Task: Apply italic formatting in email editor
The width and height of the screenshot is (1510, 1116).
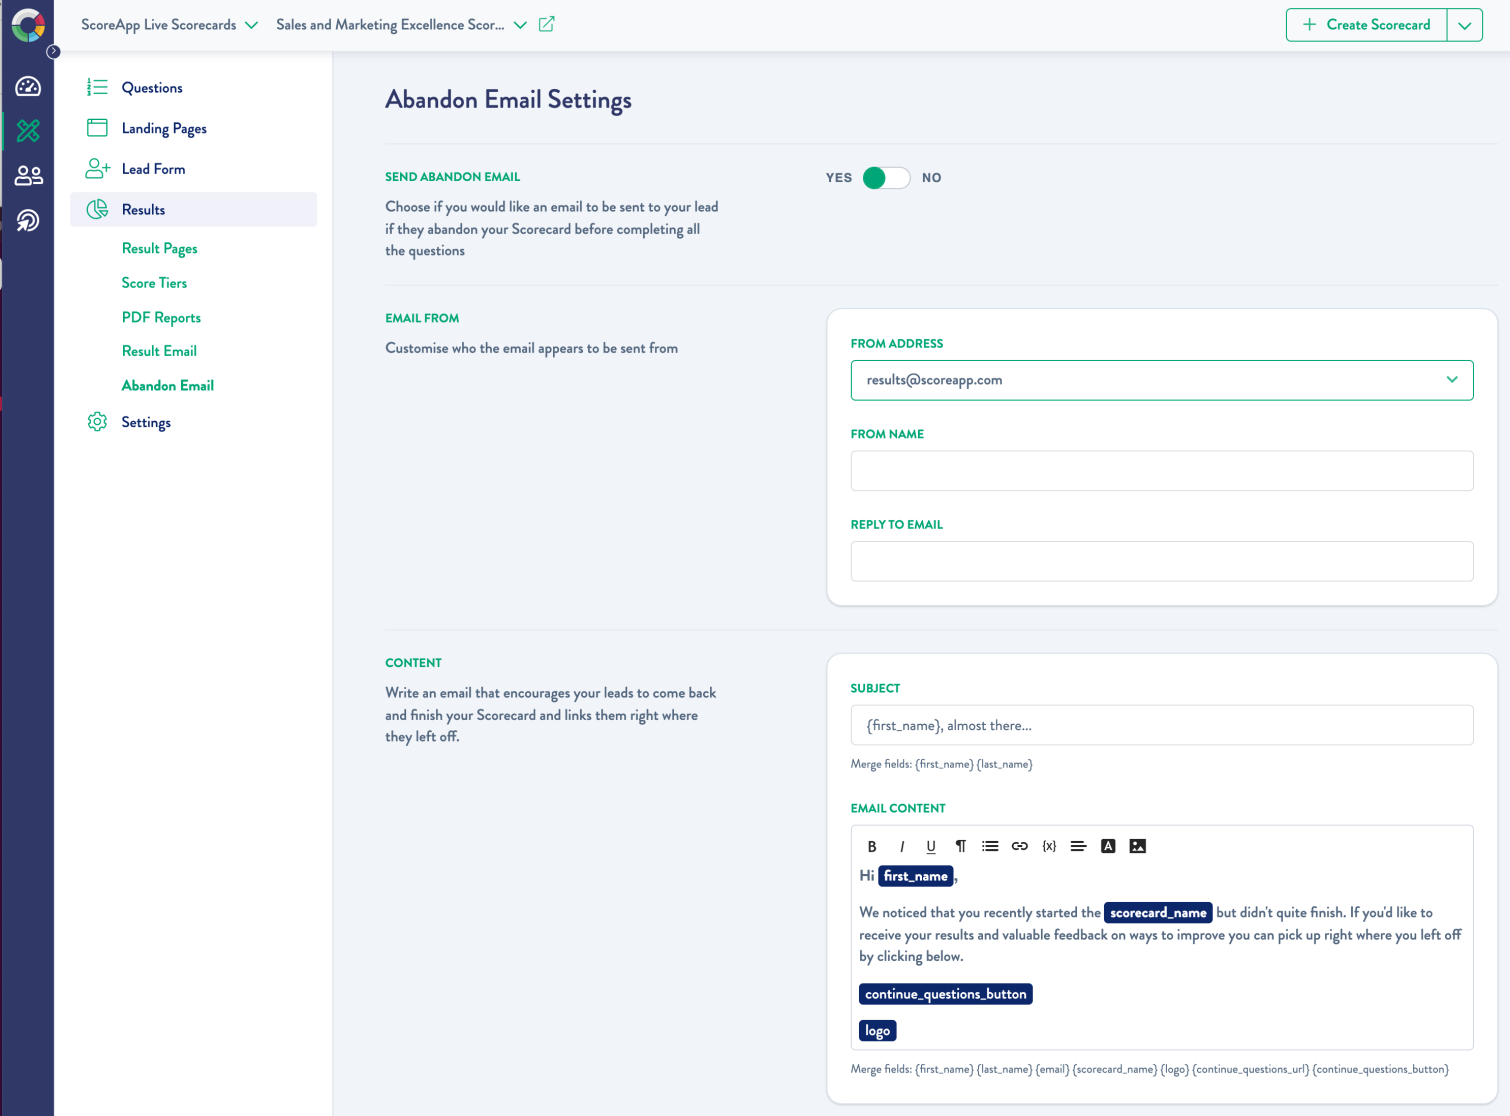Action: pos(902,846)
